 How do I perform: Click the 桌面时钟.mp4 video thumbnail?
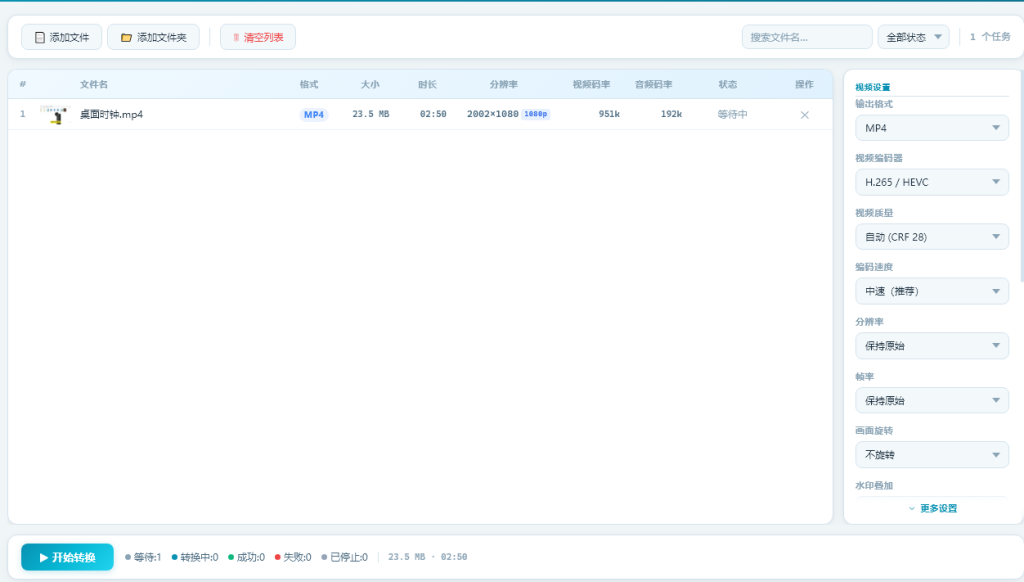[x=54, y=114]
